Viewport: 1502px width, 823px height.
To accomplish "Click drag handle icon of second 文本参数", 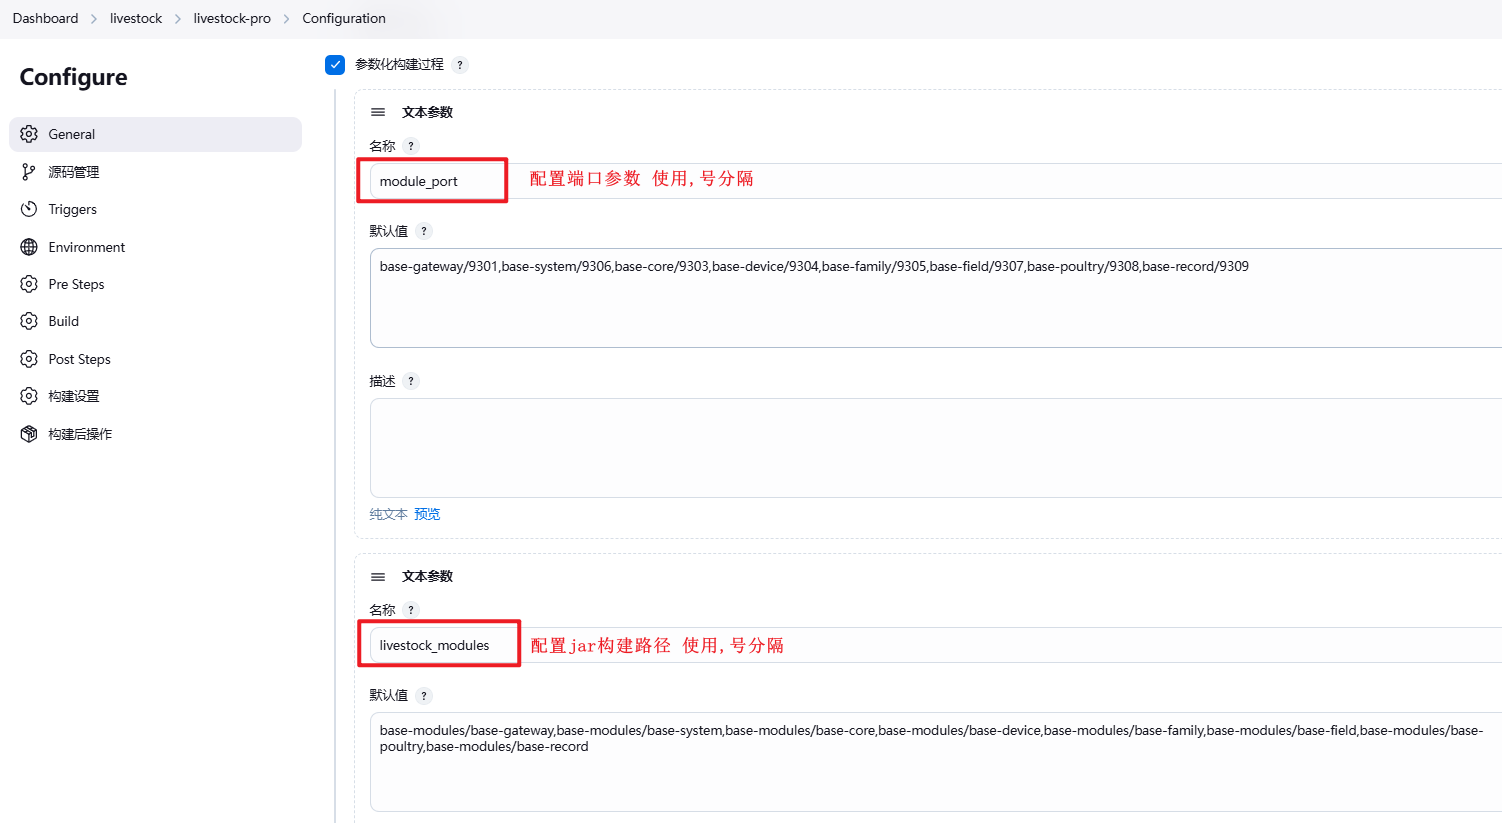I will coord(378,577).
